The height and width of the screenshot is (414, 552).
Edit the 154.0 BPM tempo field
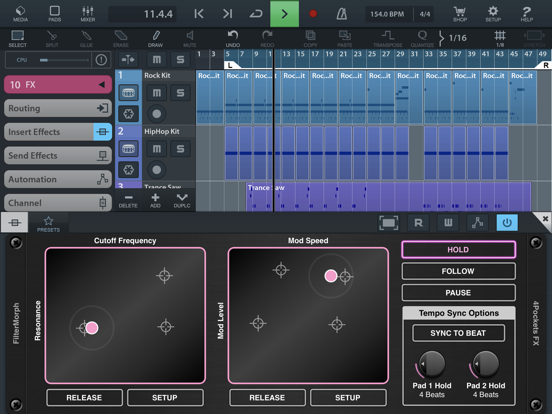tap(387, 14)
